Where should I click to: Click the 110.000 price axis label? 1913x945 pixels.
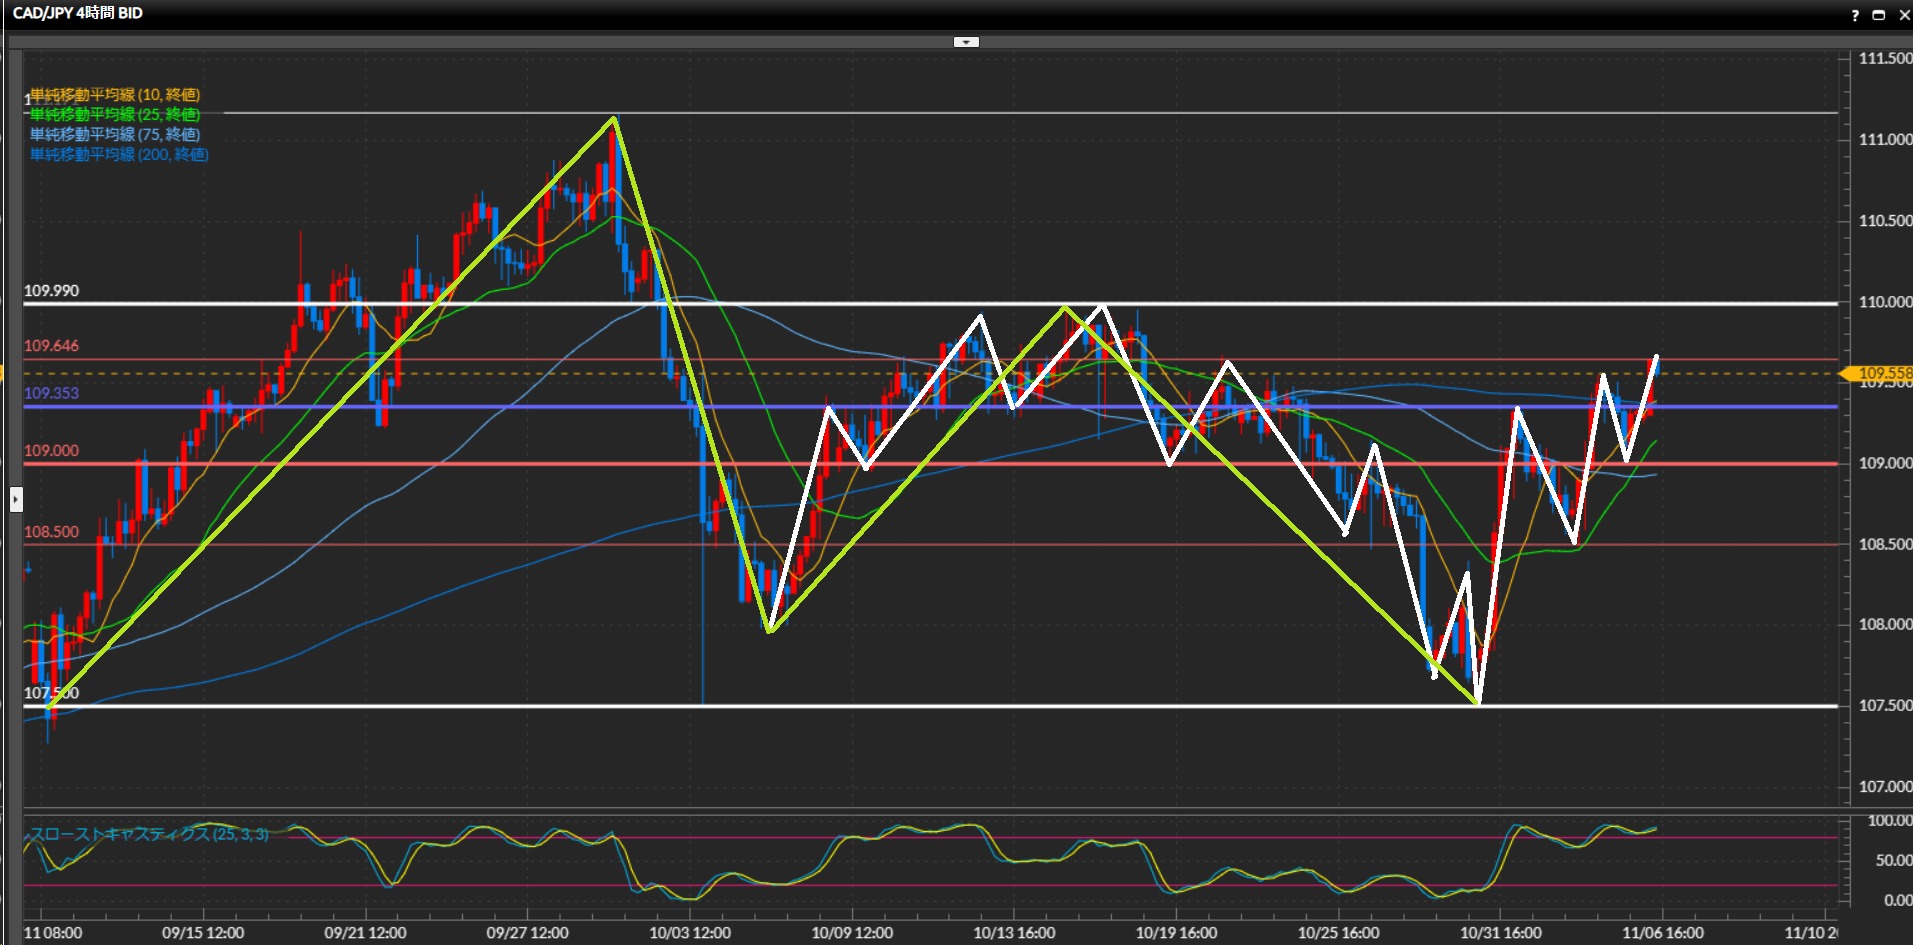click(1884, 302)
